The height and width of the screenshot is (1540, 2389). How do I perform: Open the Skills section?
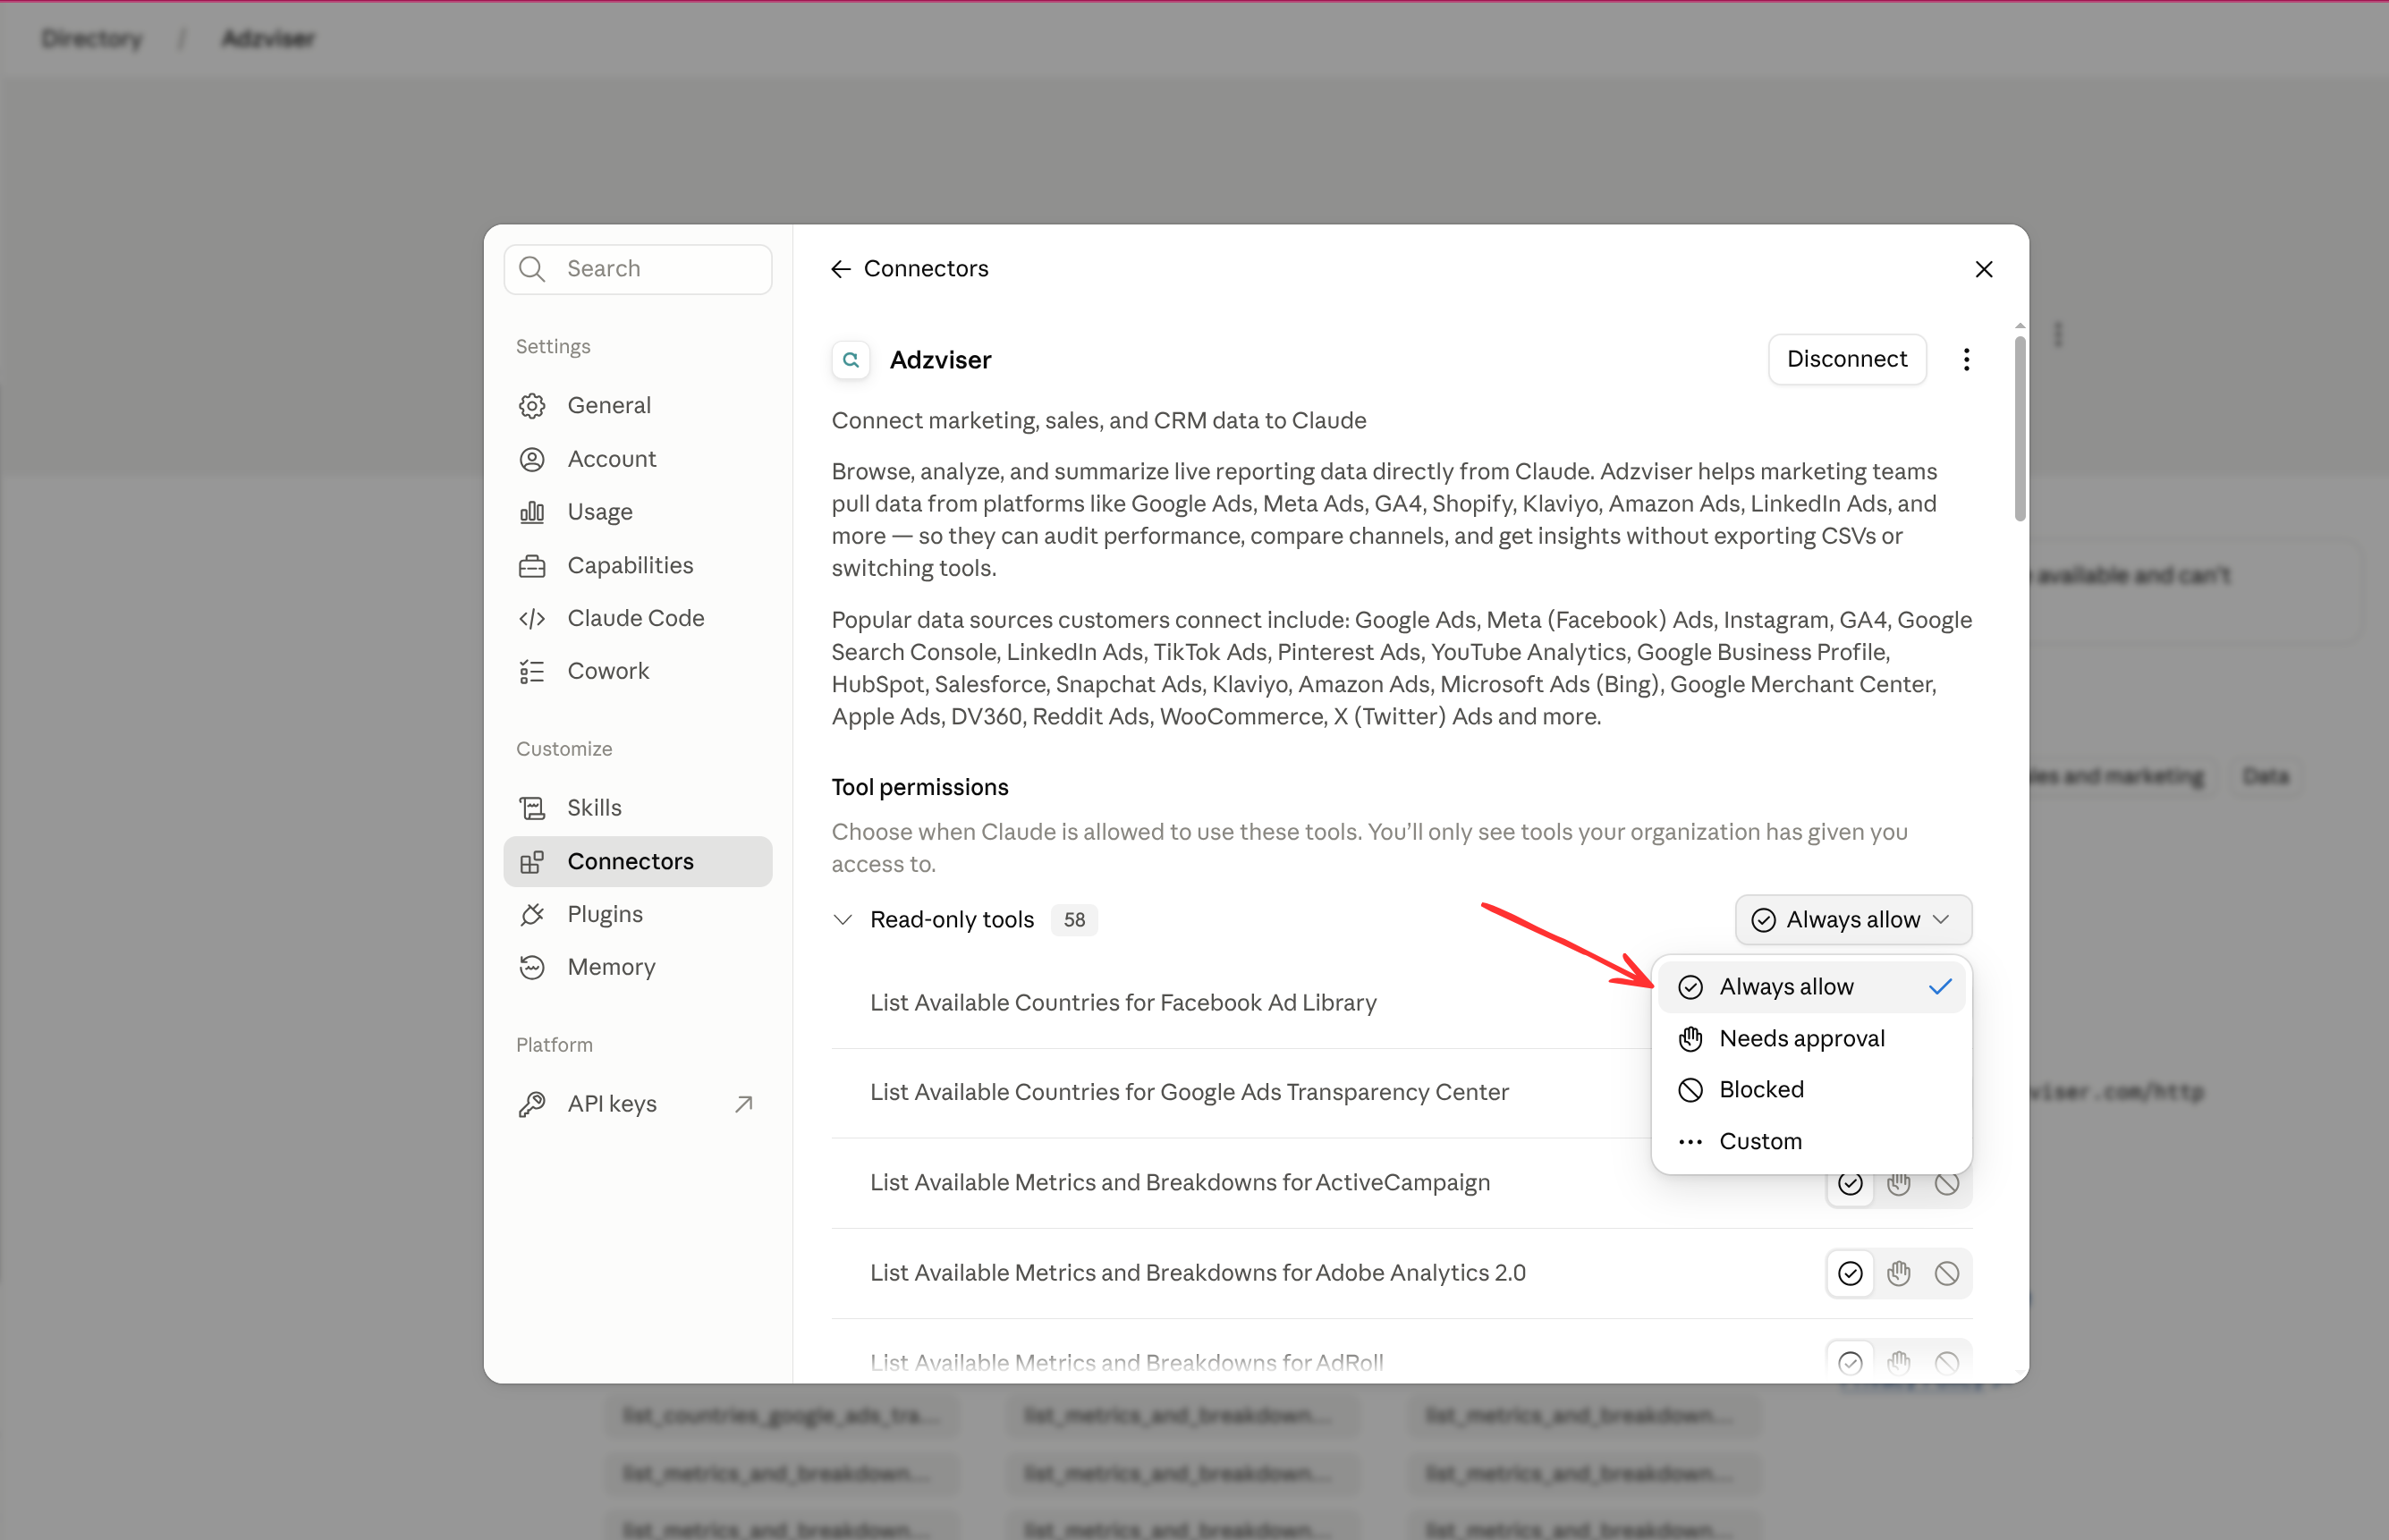pos(638,808)
